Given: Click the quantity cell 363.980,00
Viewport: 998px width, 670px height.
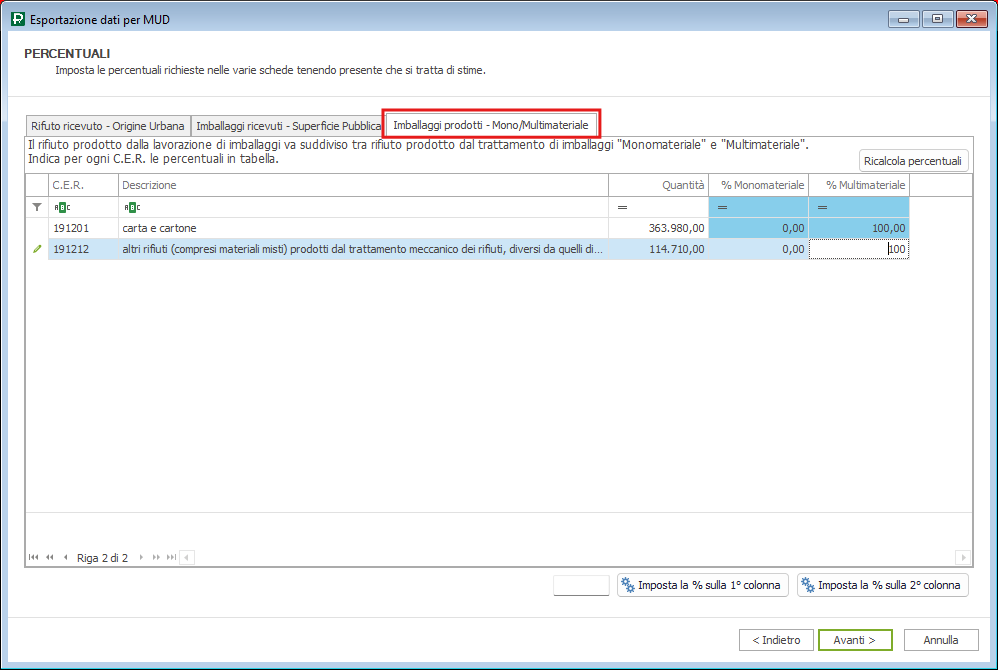Looking at the screenshot, I should pyautogui.click(x=658, y=228).
